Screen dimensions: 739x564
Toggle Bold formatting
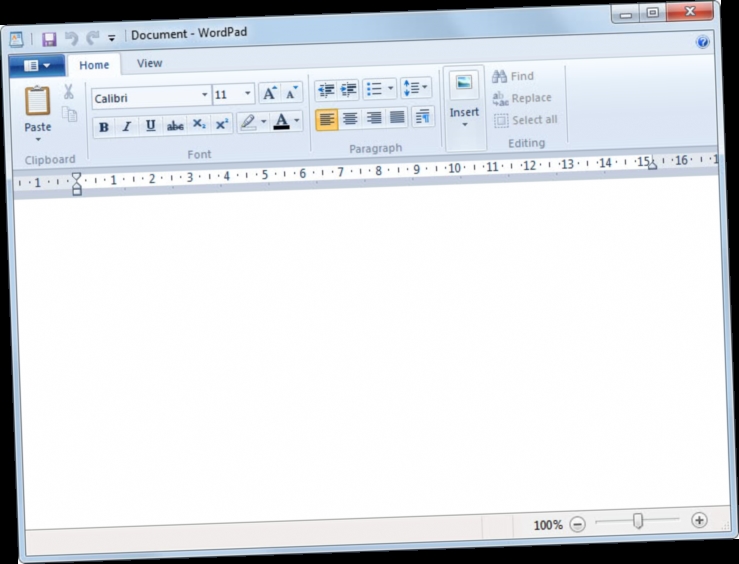coord(104,127)
